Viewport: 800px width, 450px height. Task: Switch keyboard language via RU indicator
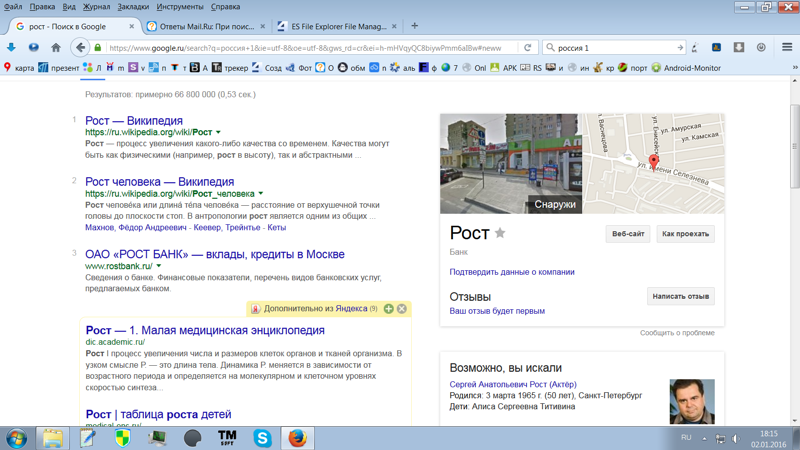point(686,438)
